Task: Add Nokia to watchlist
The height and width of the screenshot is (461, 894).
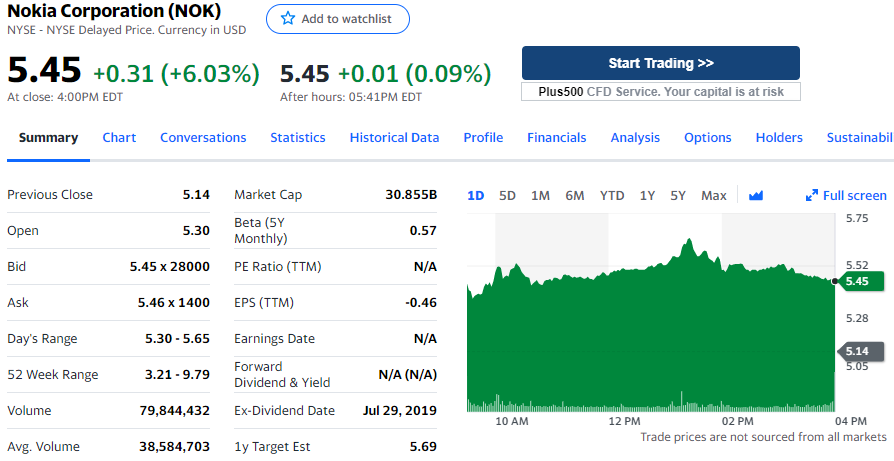Action: click(x=338, y=19)
